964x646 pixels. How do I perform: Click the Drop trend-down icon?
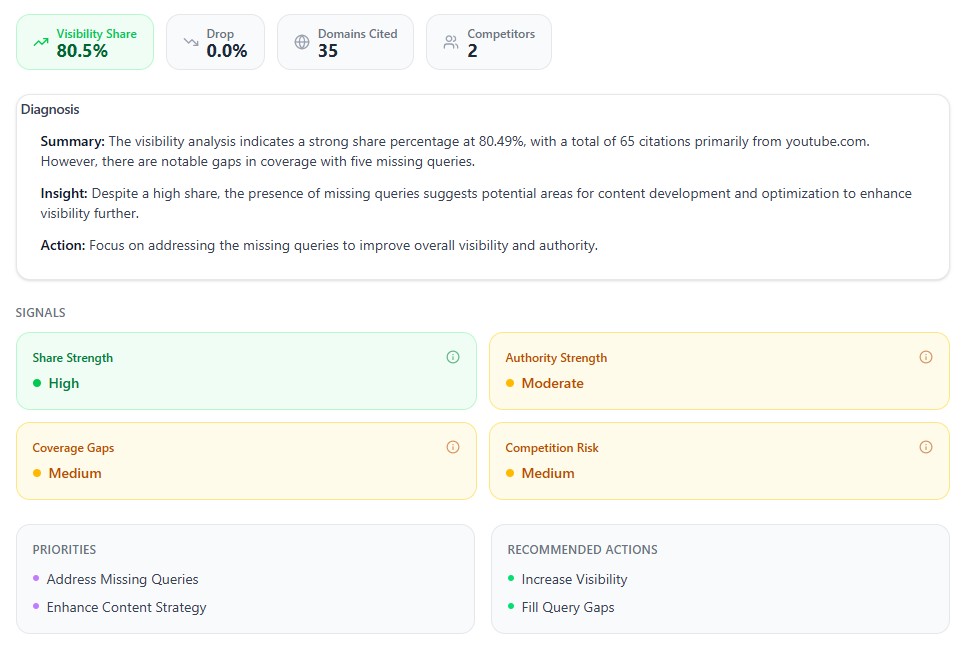click(191, 42)
